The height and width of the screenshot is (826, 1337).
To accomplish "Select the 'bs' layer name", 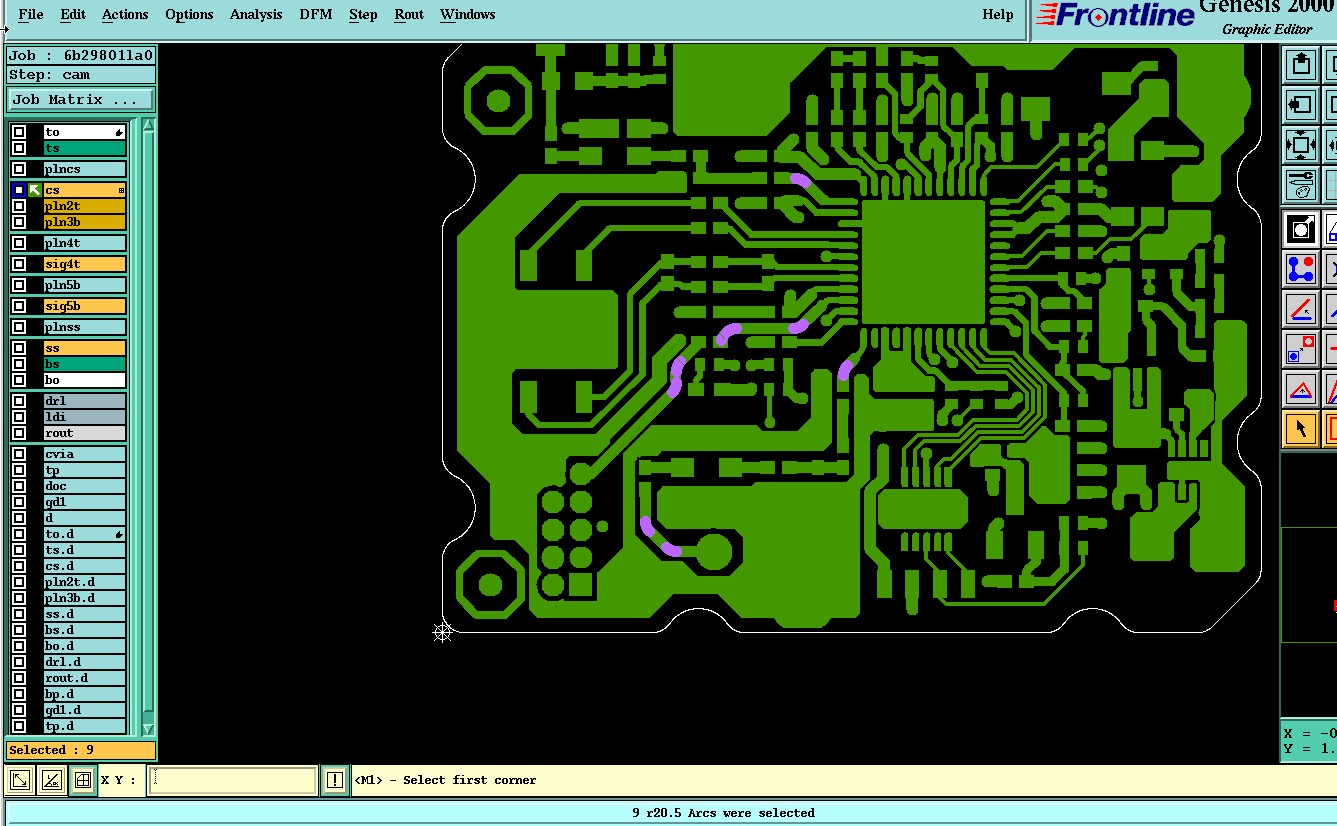I will [x=85, y=364].
